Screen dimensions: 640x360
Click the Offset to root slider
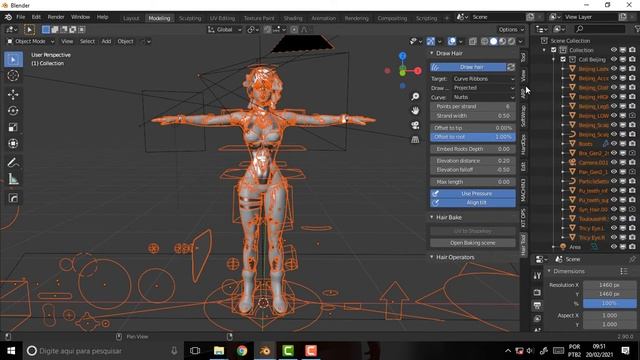point(473,137)
